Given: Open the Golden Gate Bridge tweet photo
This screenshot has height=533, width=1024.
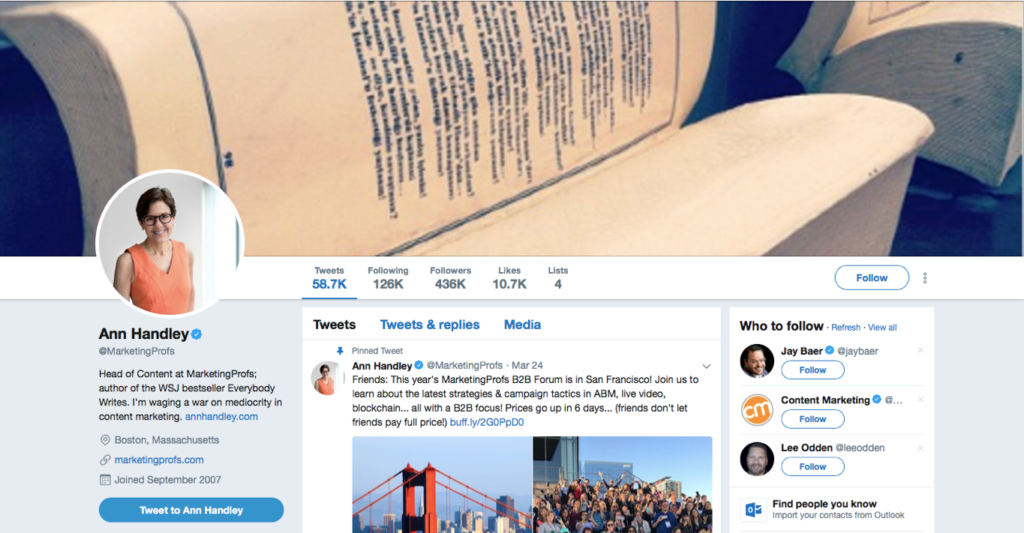Looking at the screenshot, I should point(442,485).
